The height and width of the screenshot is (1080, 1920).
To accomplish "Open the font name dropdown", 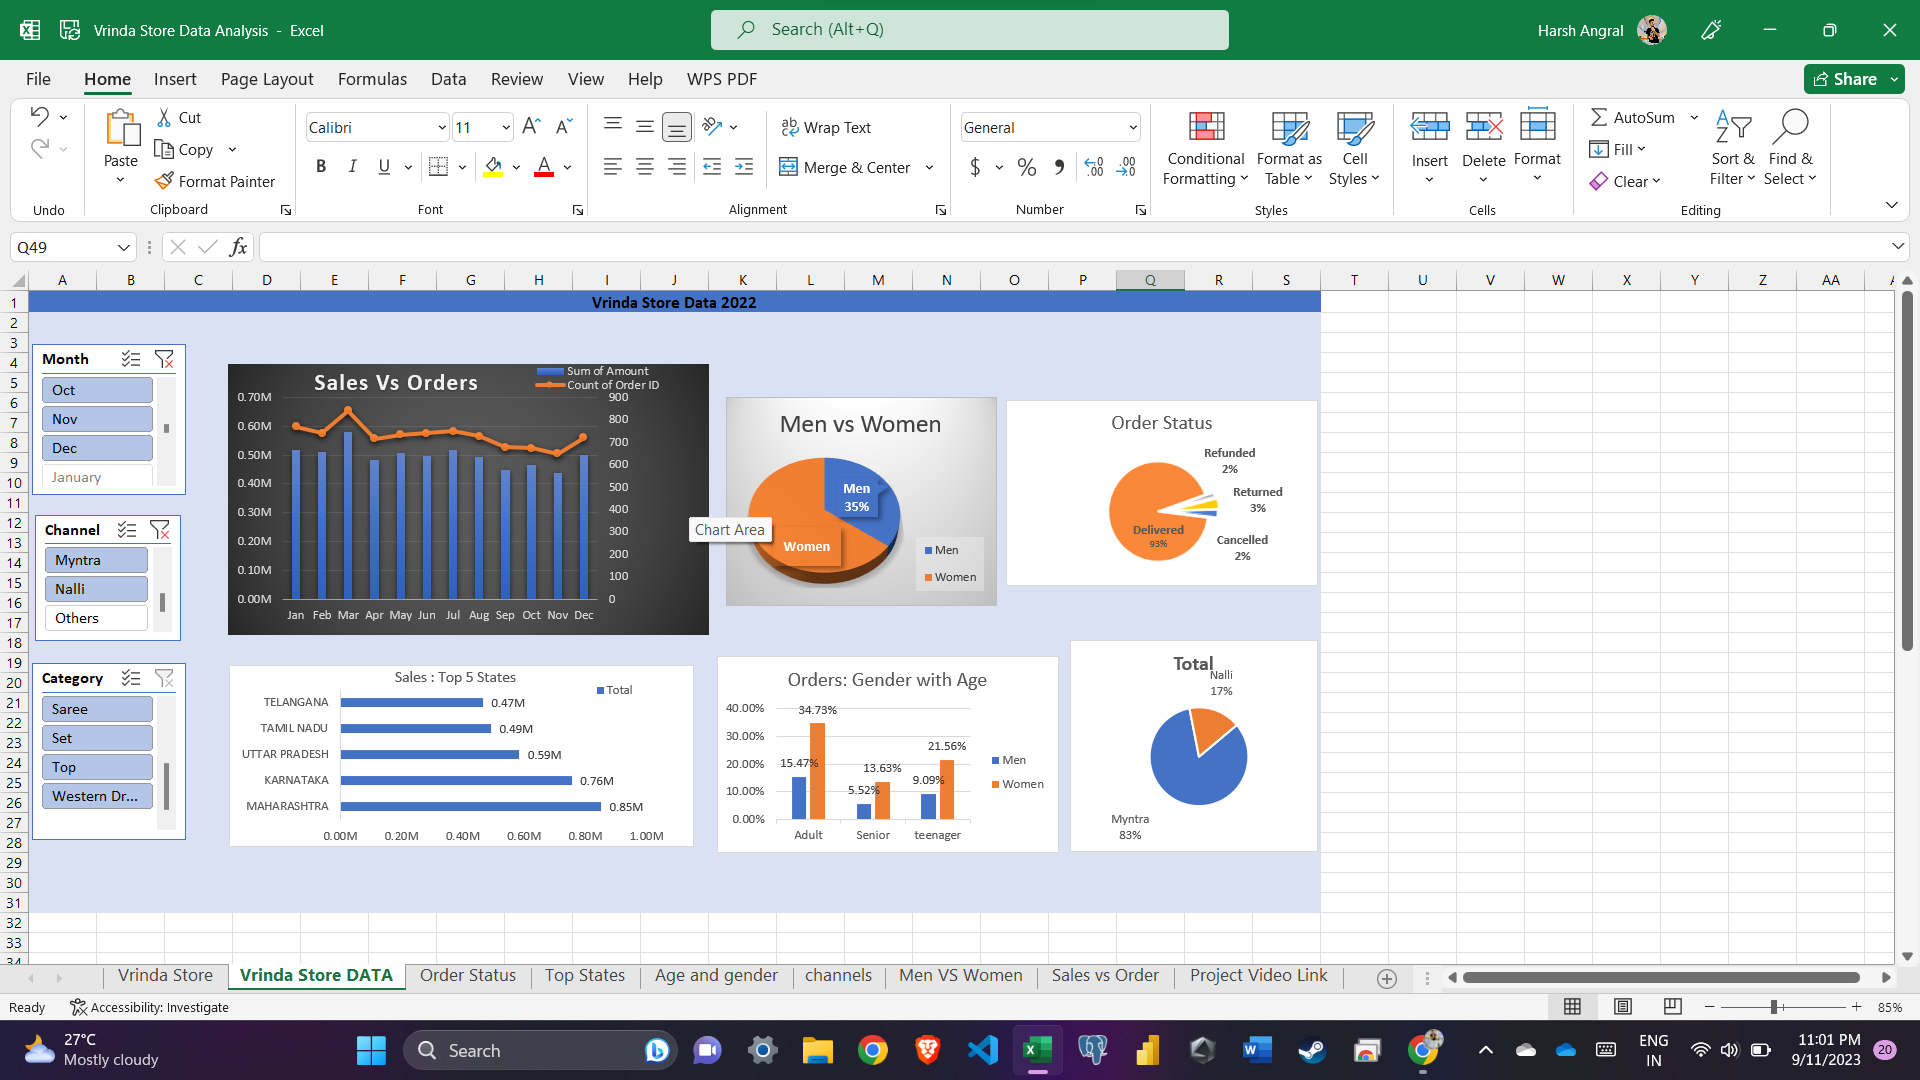I will point(441,128).
